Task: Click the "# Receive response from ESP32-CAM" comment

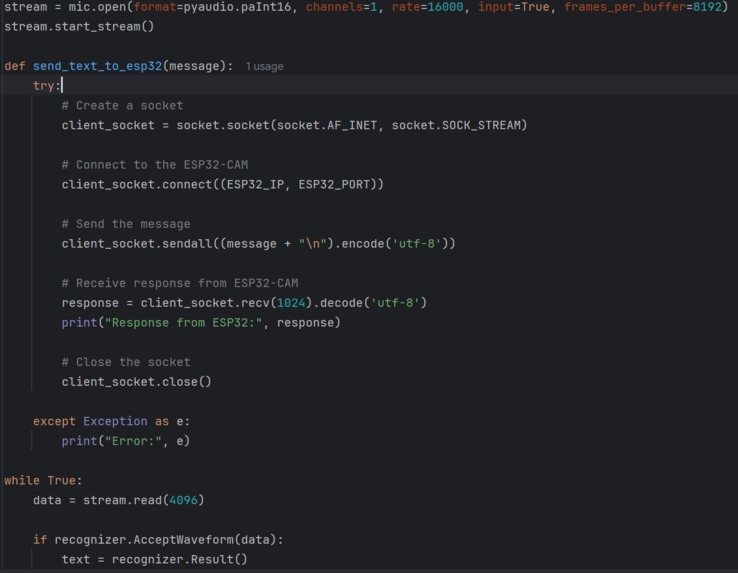Action: (180, 283)
